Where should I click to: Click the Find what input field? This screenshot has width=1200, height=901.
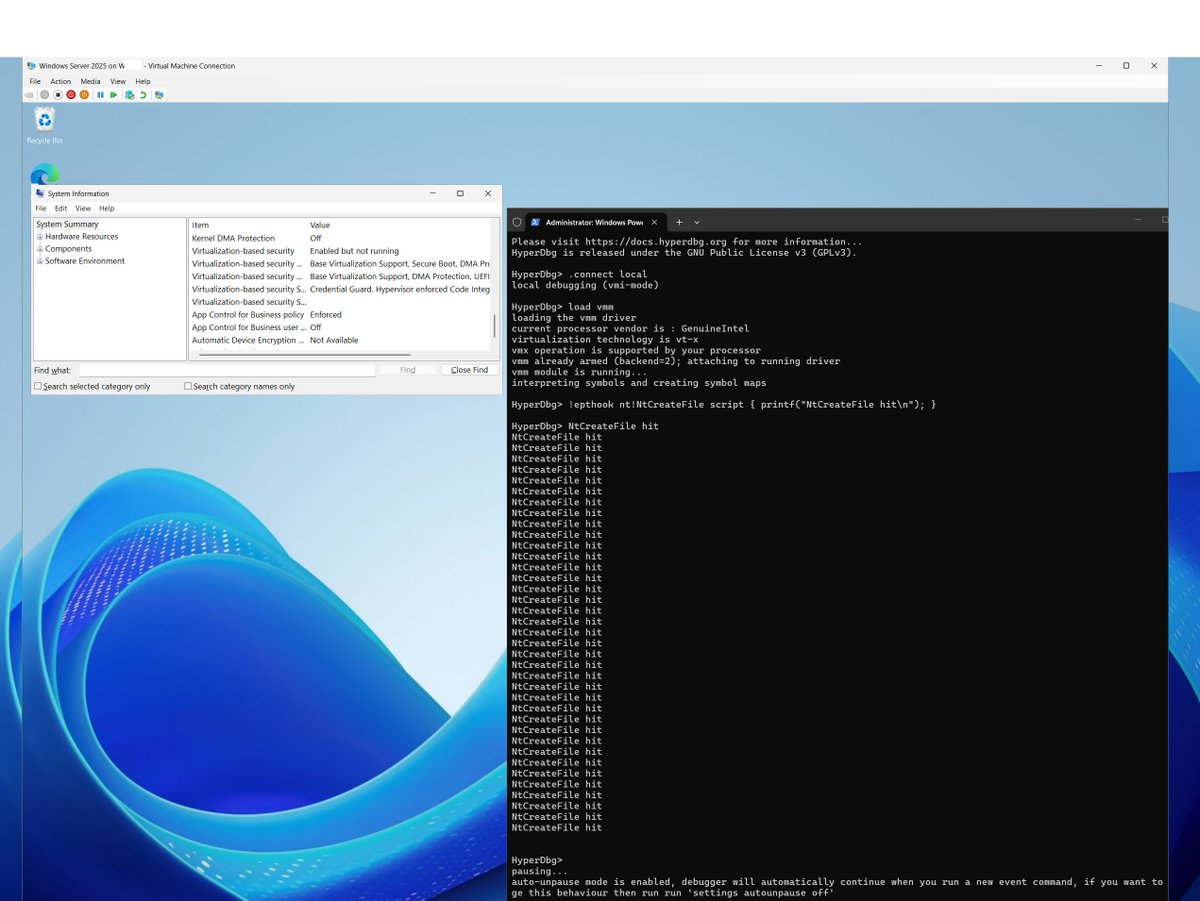[227, 370]
